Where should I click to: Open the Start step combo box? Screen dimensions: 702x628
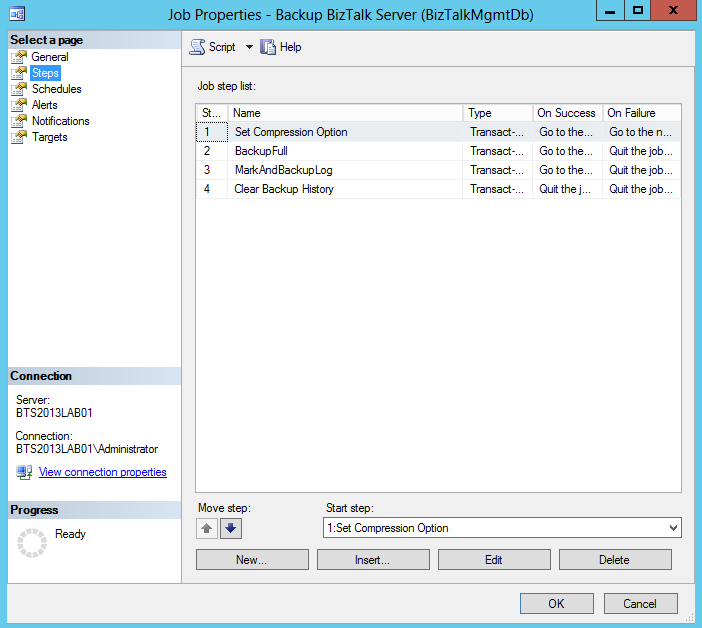click(502, 528)
